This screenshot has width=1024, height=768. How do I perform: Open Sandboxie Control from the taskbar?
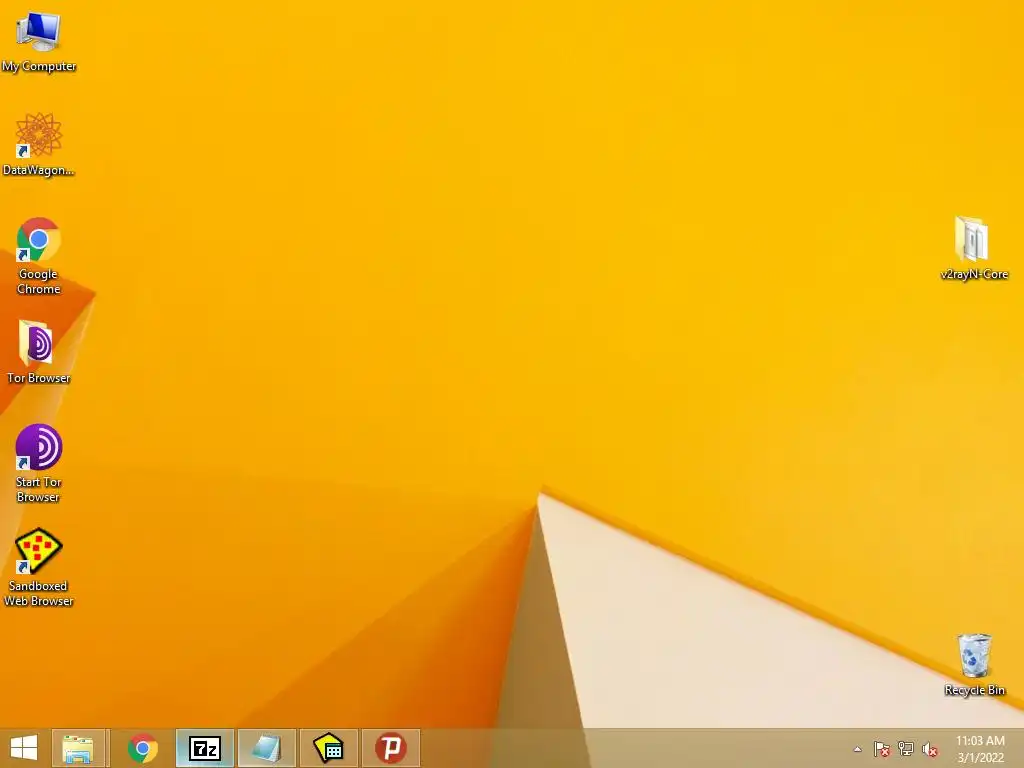[328, 748]
